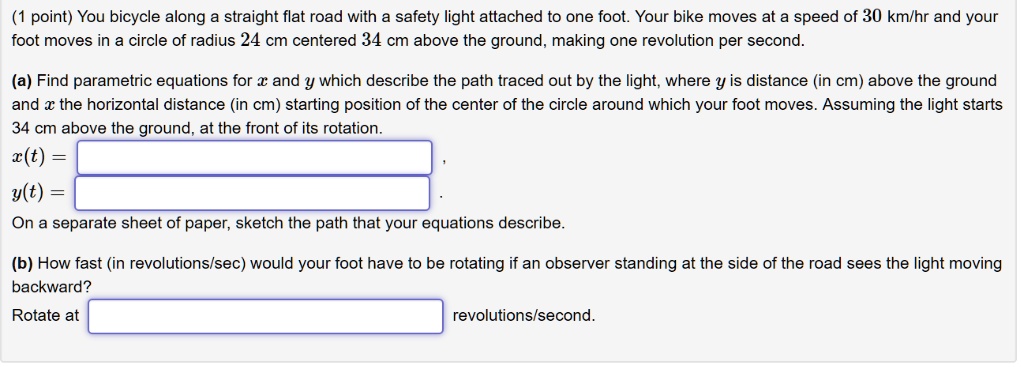Image resolution: width=1021 pixels, height=367 pixels.
Task: Click the 'revolutions/second.' unit label
Action: pos(524,316)
